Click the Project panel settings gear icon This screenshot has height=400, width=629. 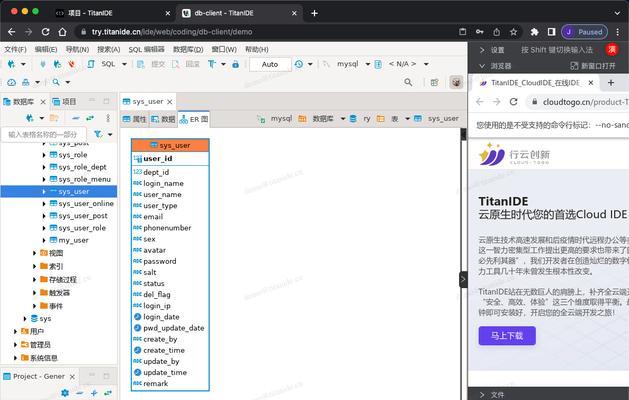click(65, 393)
